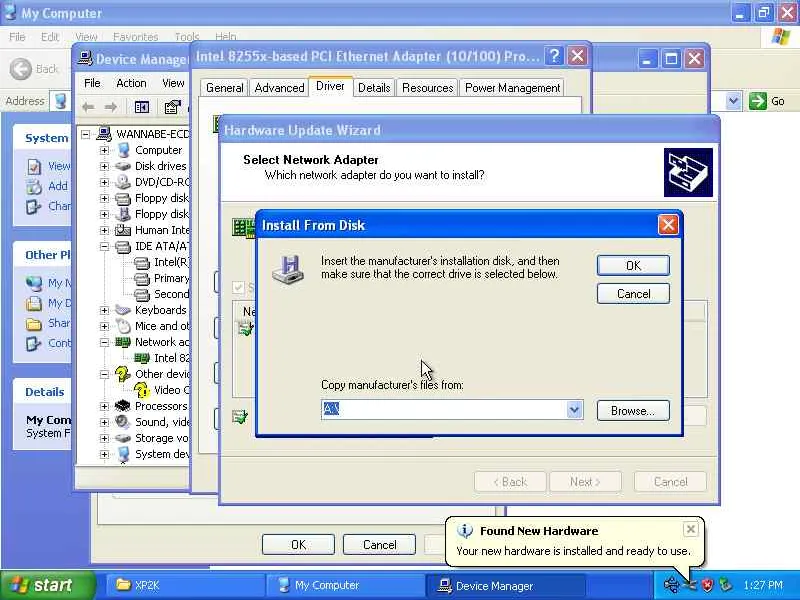The height and width of the screenshot is (600, 800).
Task: Open the My Computer File menu
Action: 17,37
